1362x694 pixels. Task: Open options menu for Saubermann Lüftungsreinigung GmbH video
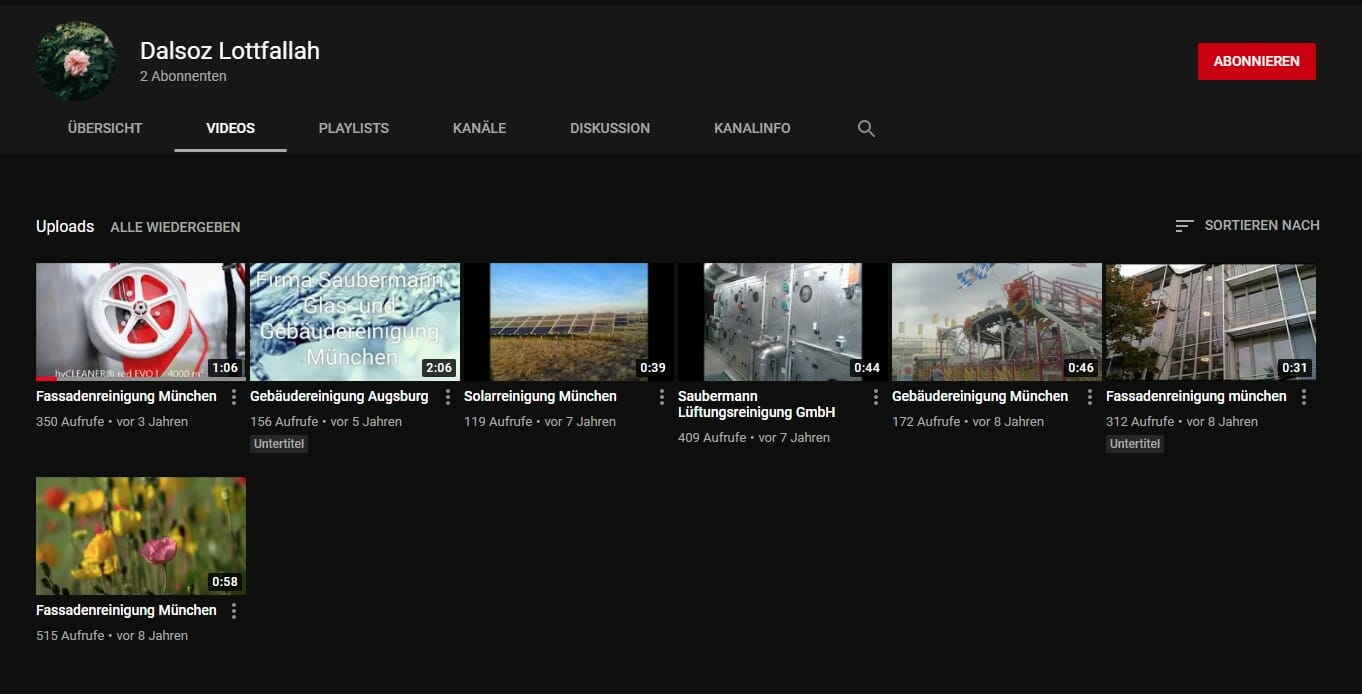tap(876, 397)
